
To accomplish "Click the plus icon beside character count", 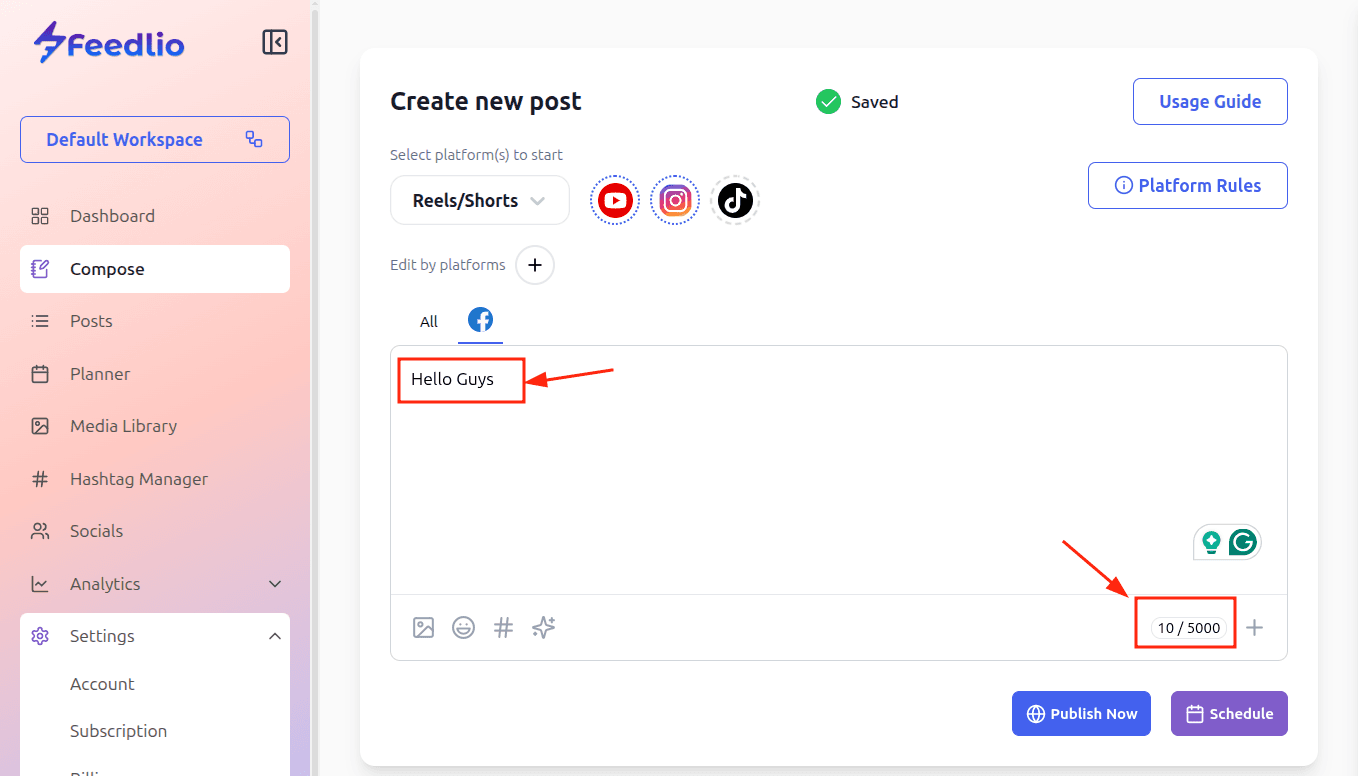I will 1254,628.
